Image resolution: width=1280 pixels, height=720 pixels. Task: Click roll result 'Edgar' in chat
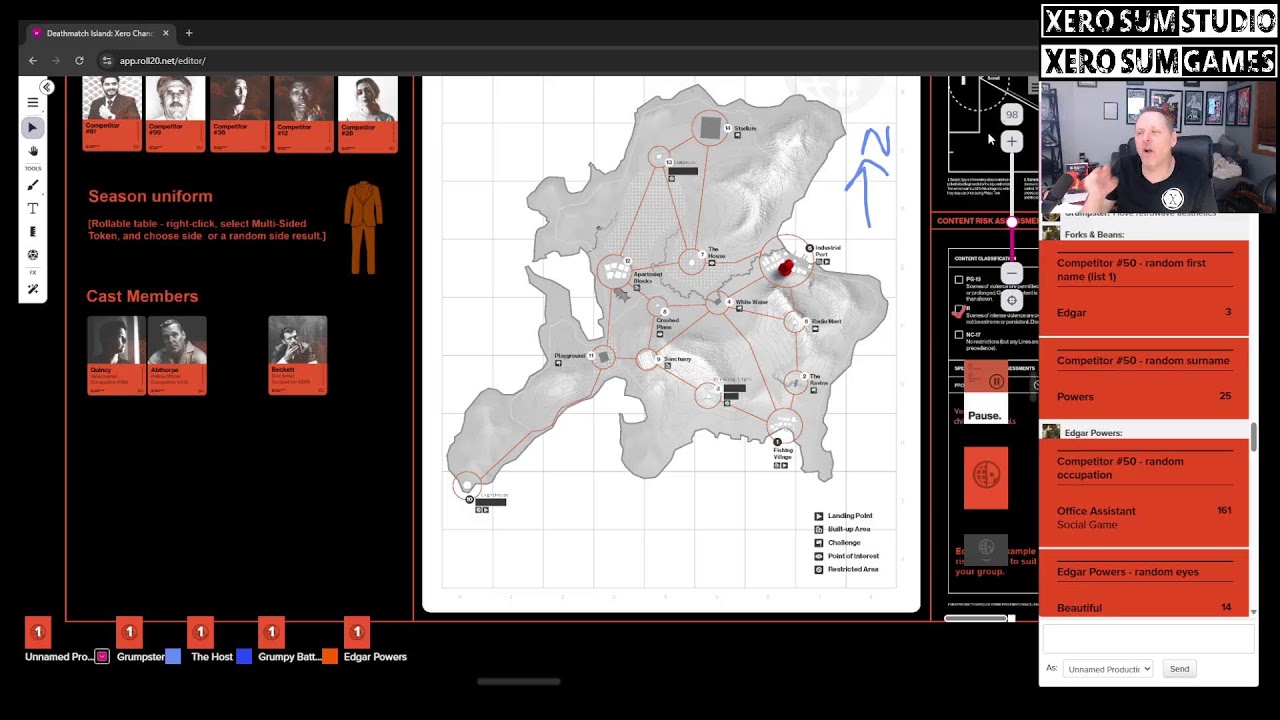[1071, 313]
